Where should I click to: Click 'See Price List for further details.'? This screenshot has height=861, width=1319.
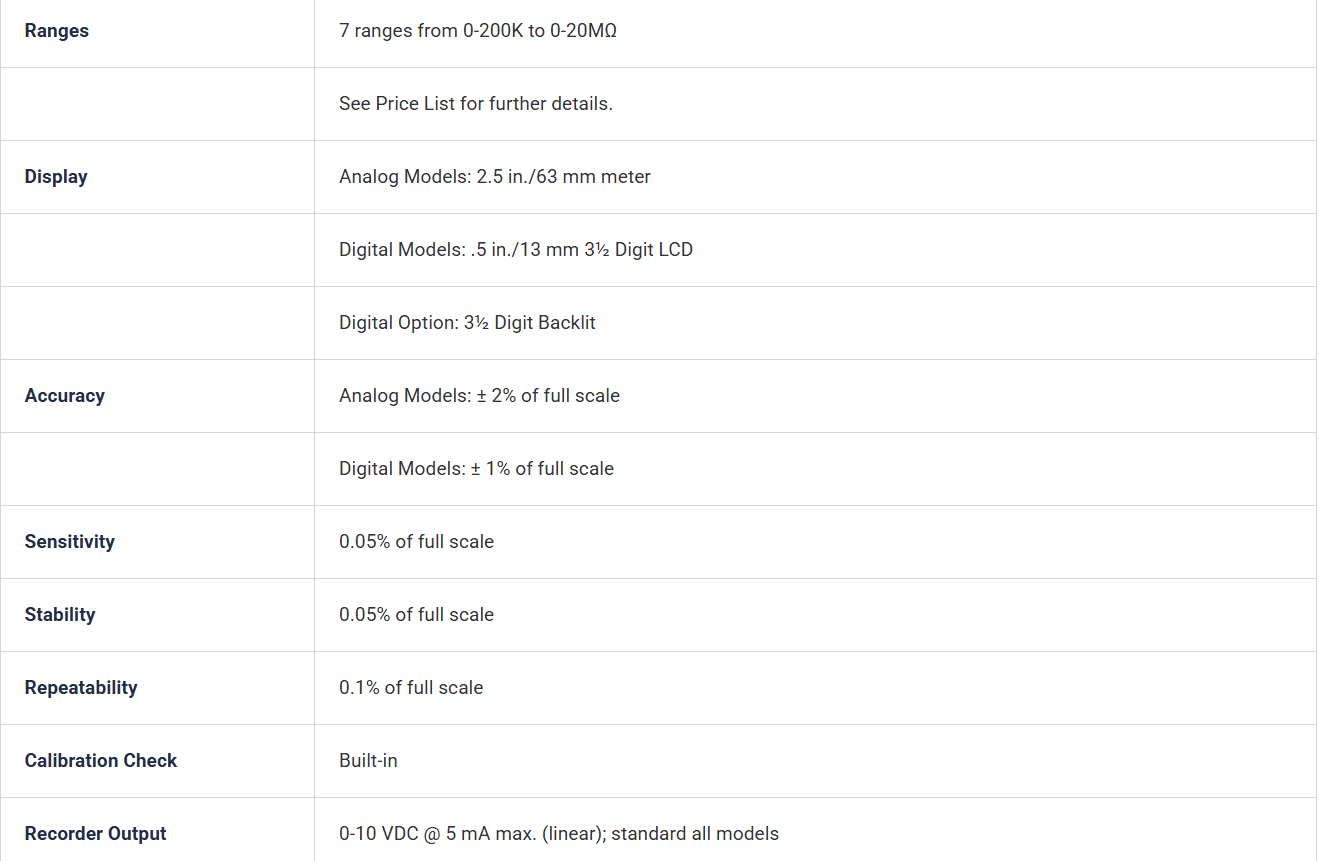476,104
